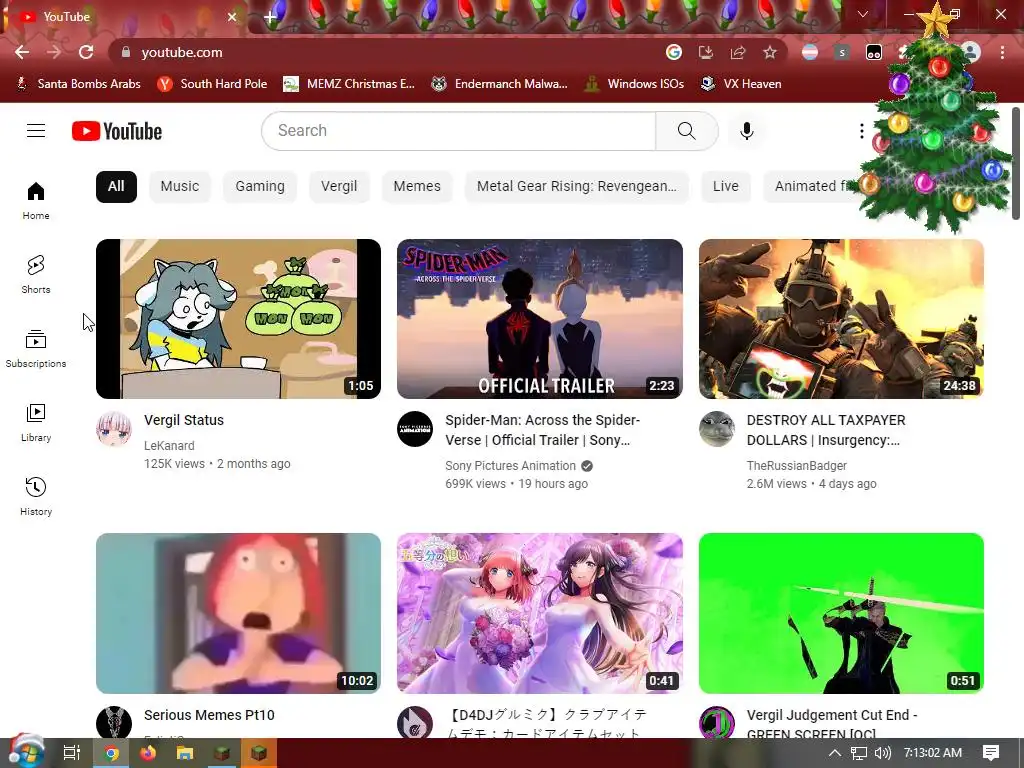Open the YouTube guide hamburger menu
The width and height of the screenshot is (1024, 768).
tap(36, 131)
